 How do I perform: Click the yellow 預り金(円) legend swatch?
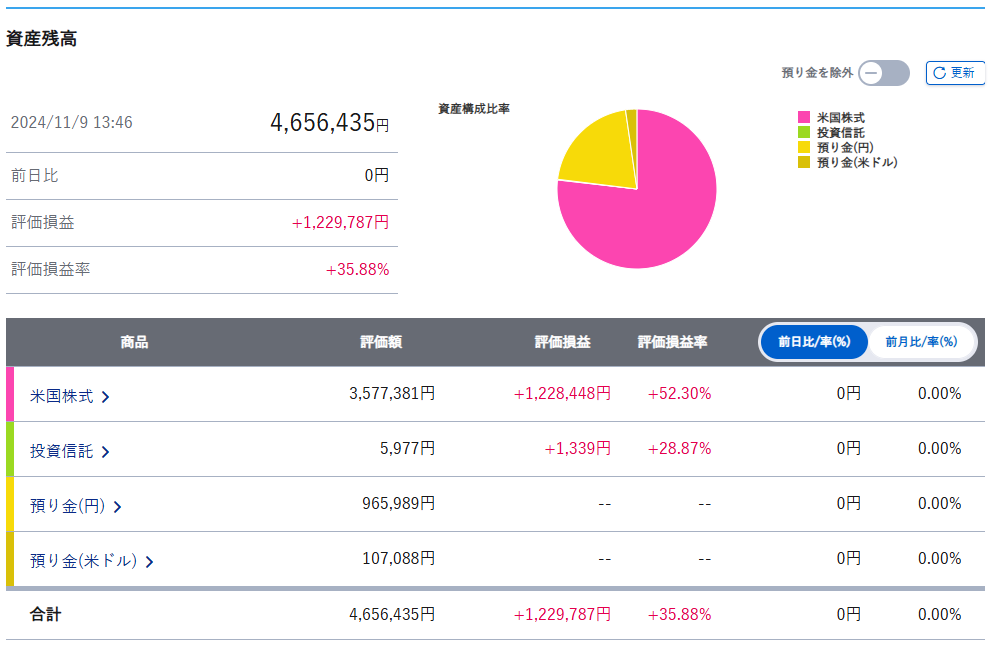point(803,147)
